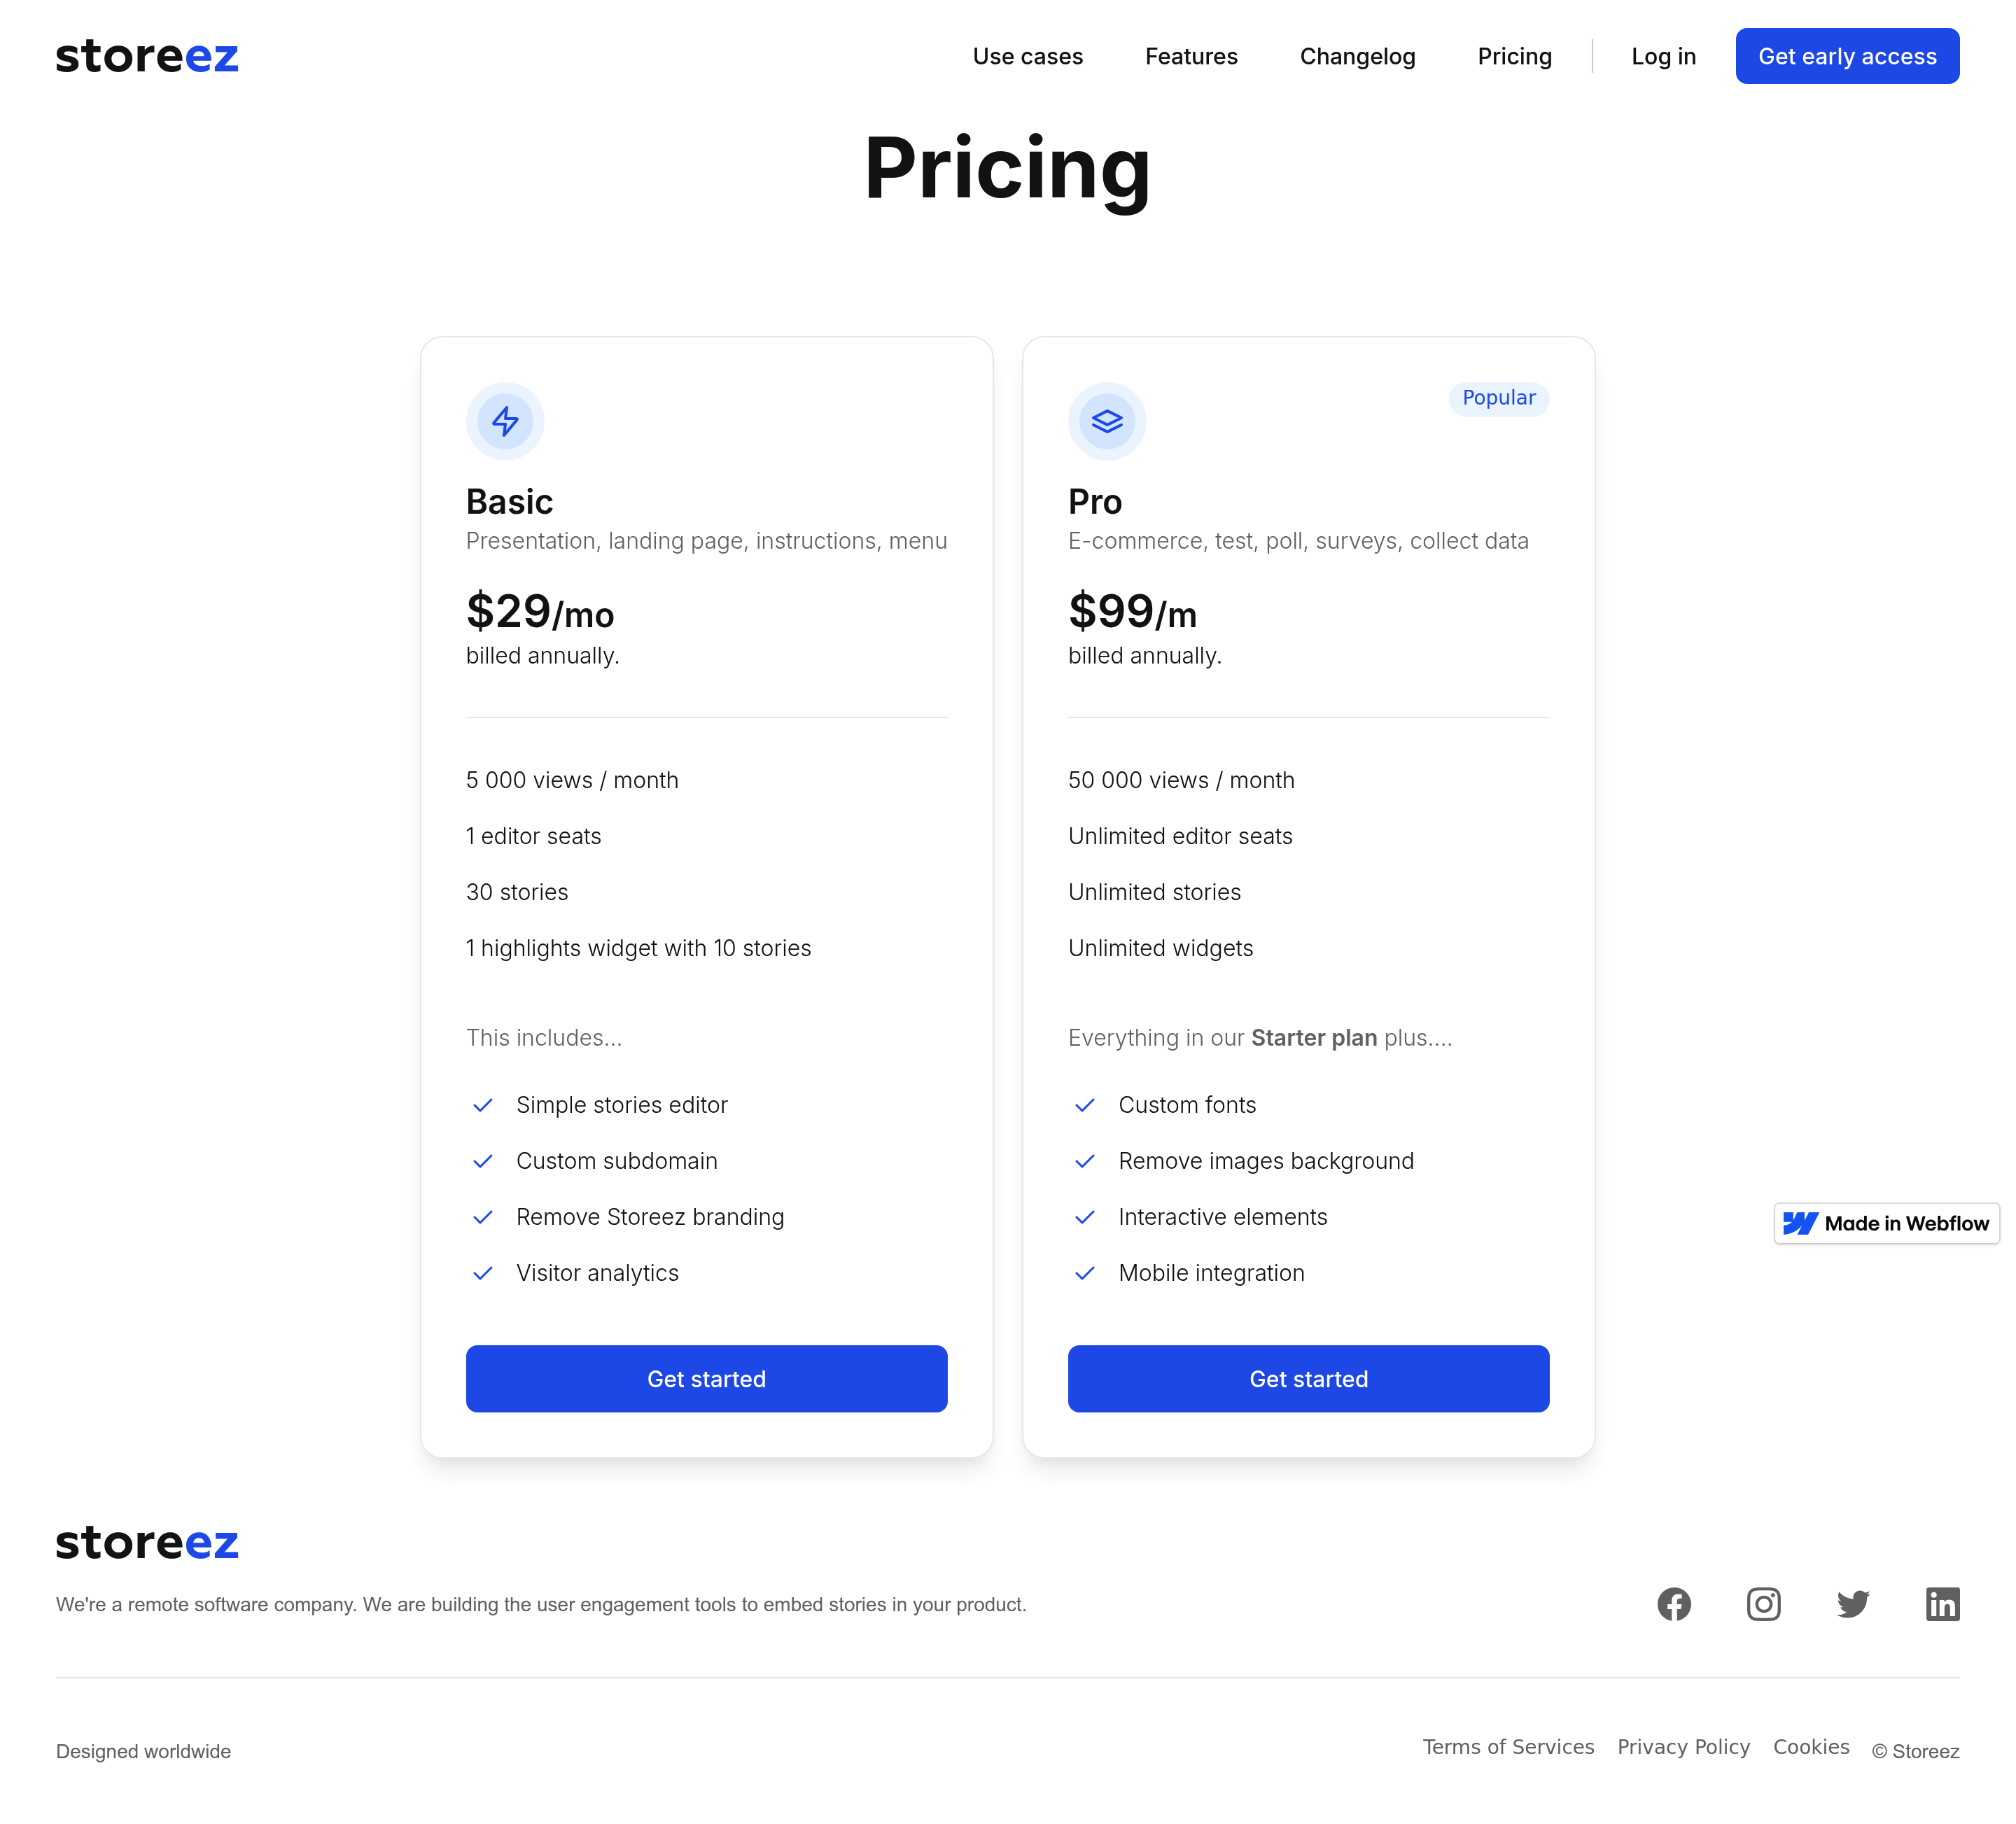
Task: Click the Pro plan layers icon
Action: [1107, 421]
